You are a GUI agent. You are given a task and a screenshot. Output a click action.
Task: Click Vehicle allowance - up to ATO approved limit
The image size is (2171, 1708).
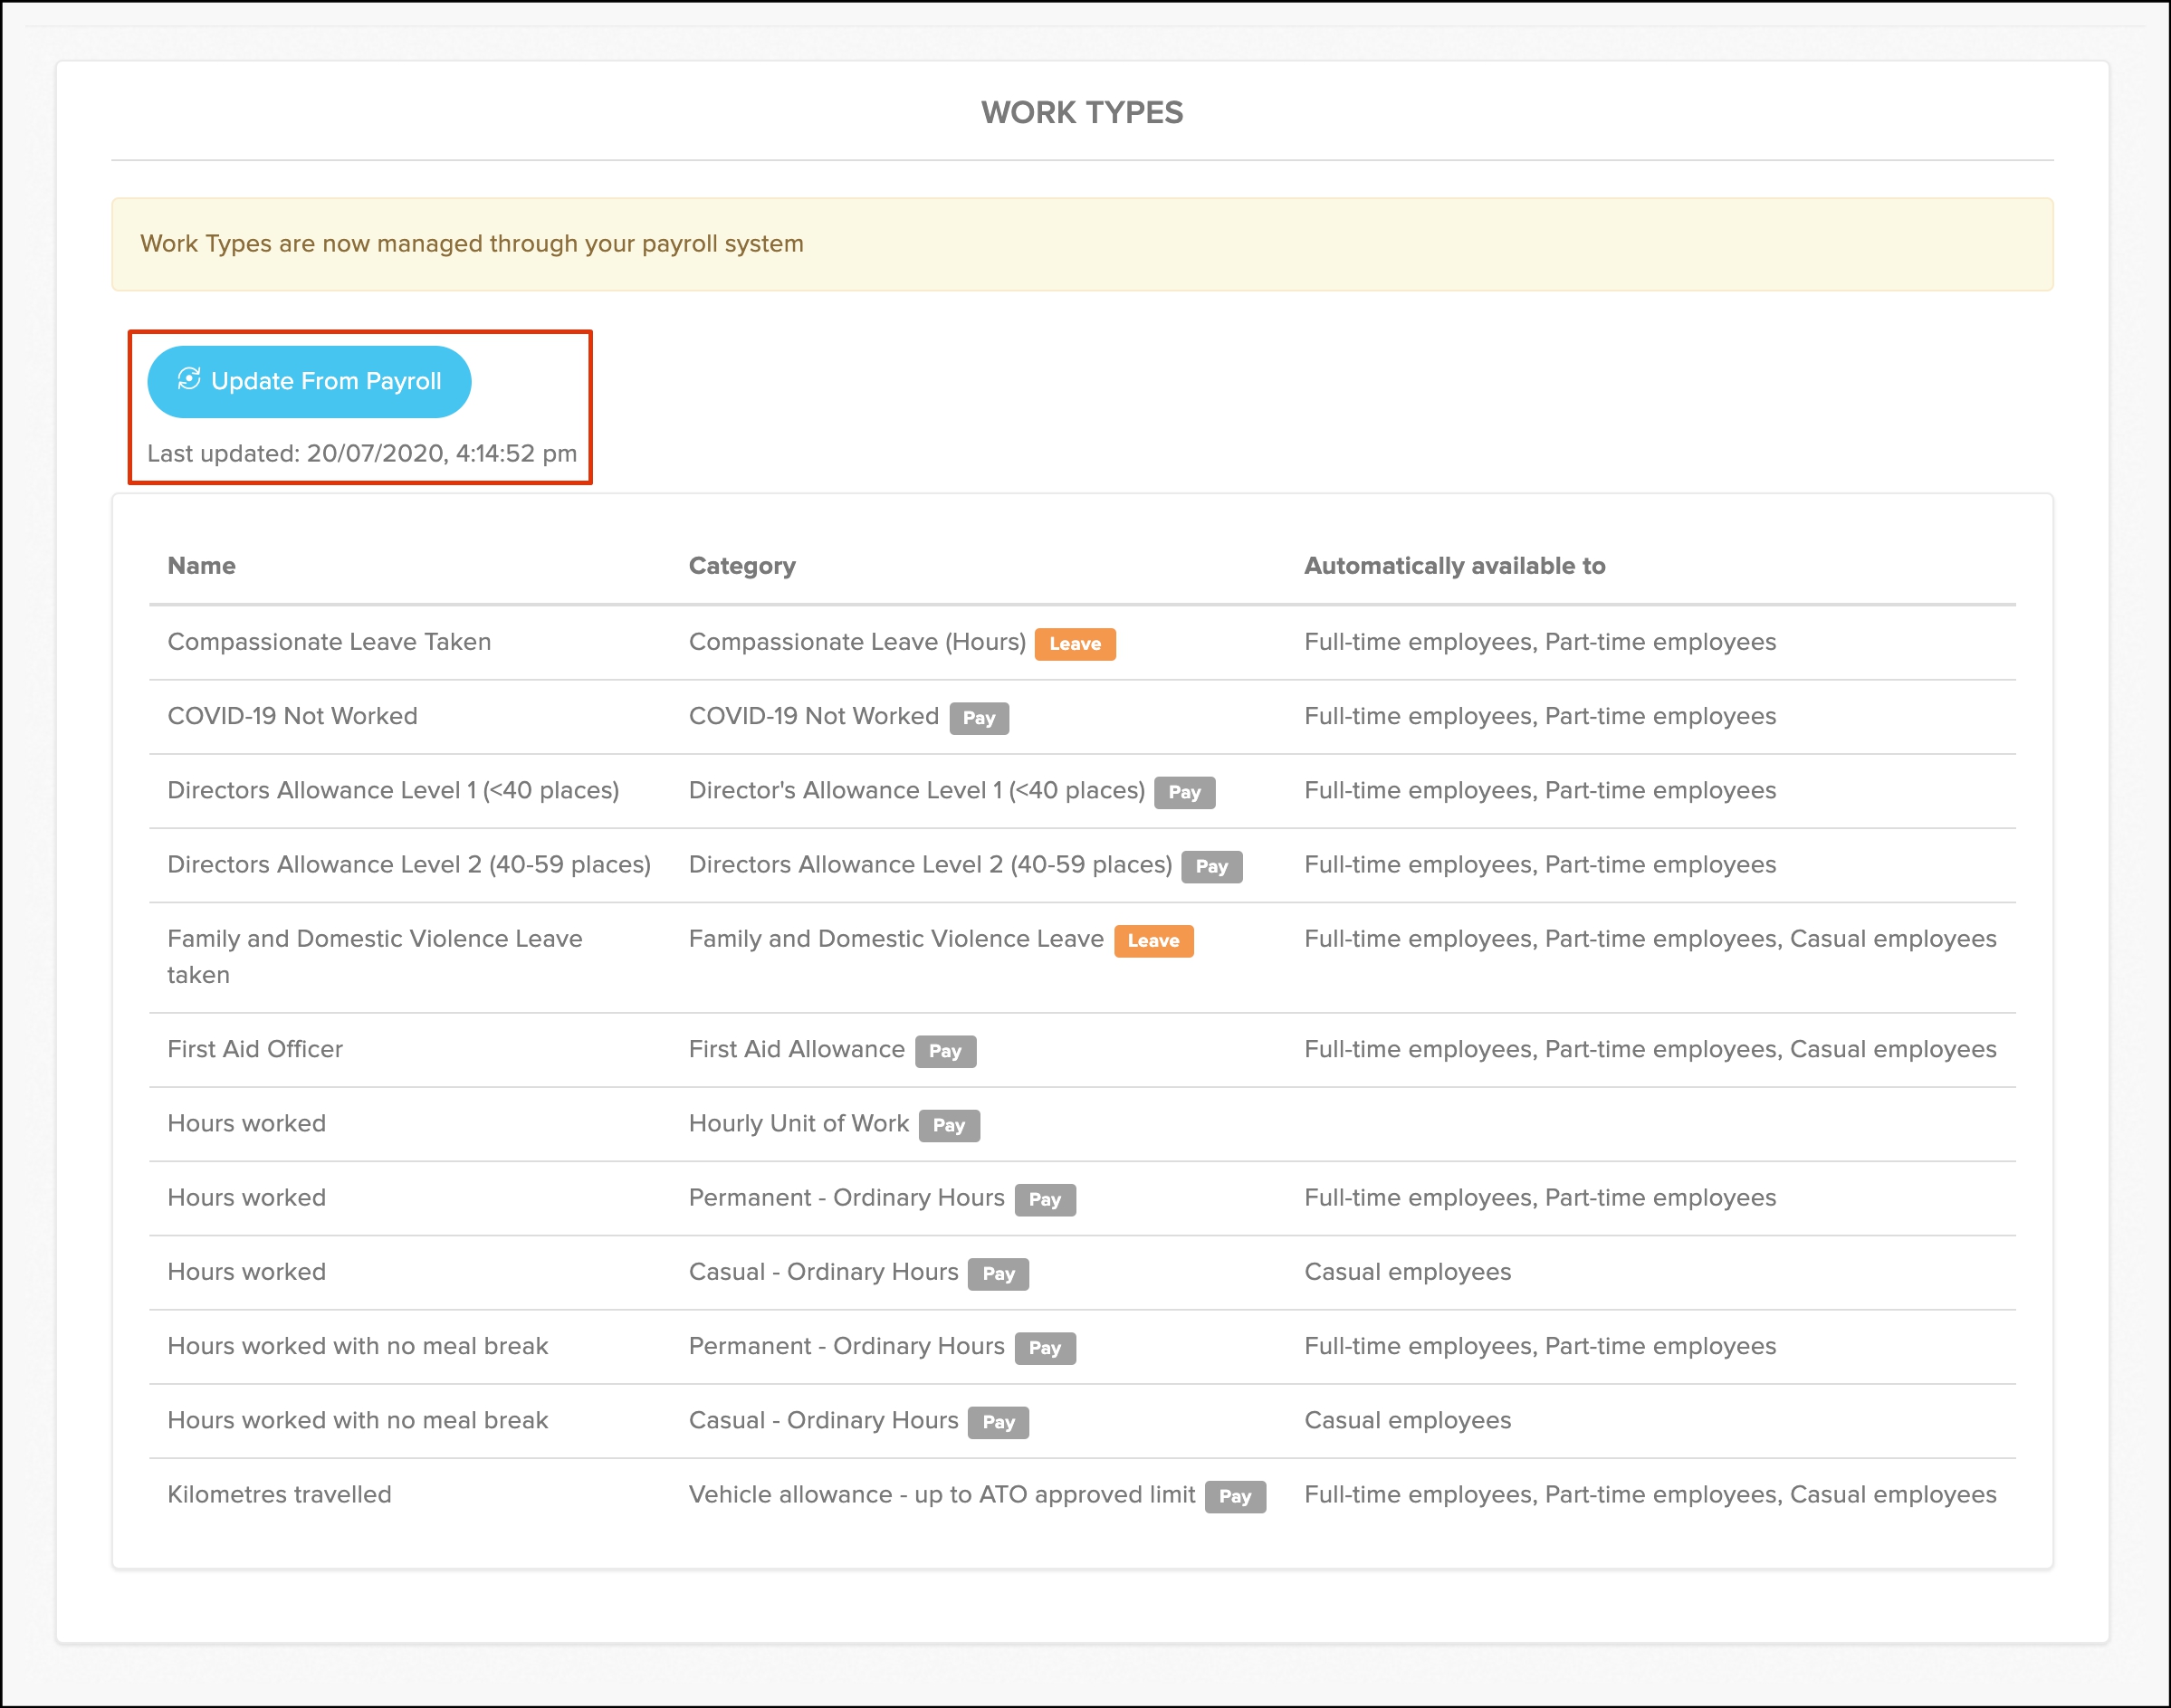942,1494
